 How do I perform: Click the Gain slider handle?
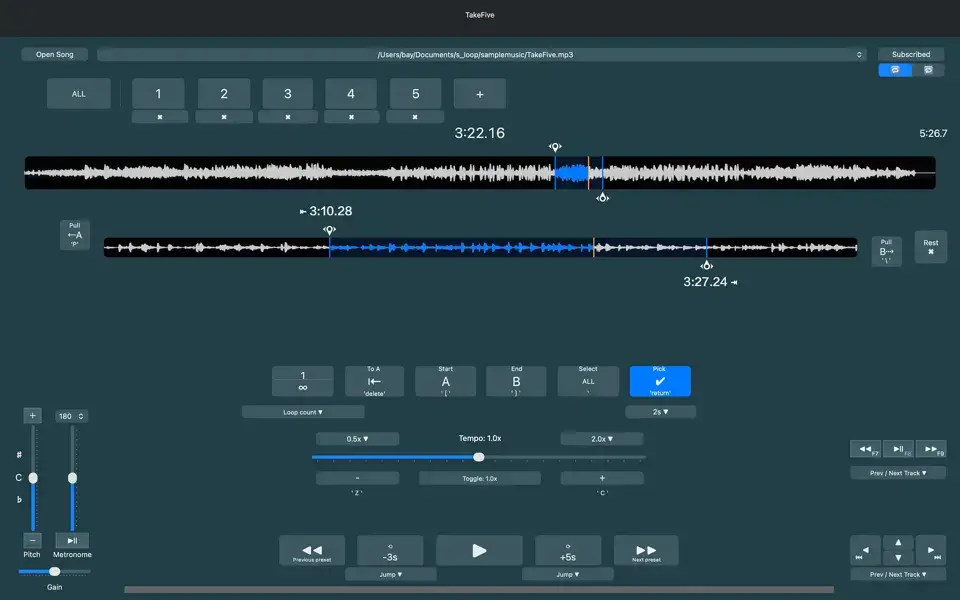pos(54,571)
